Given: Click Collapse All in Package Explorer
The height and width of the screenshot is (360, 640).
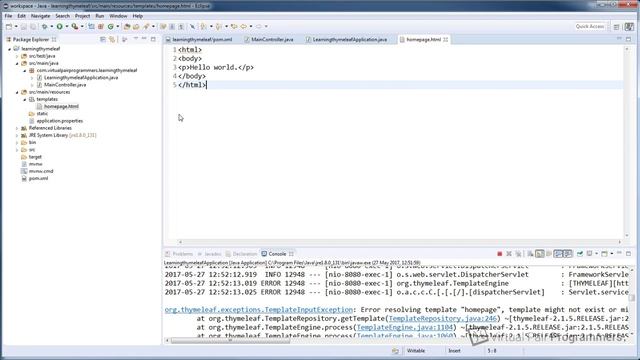Looking at the screenshot, I should (103, 39).
